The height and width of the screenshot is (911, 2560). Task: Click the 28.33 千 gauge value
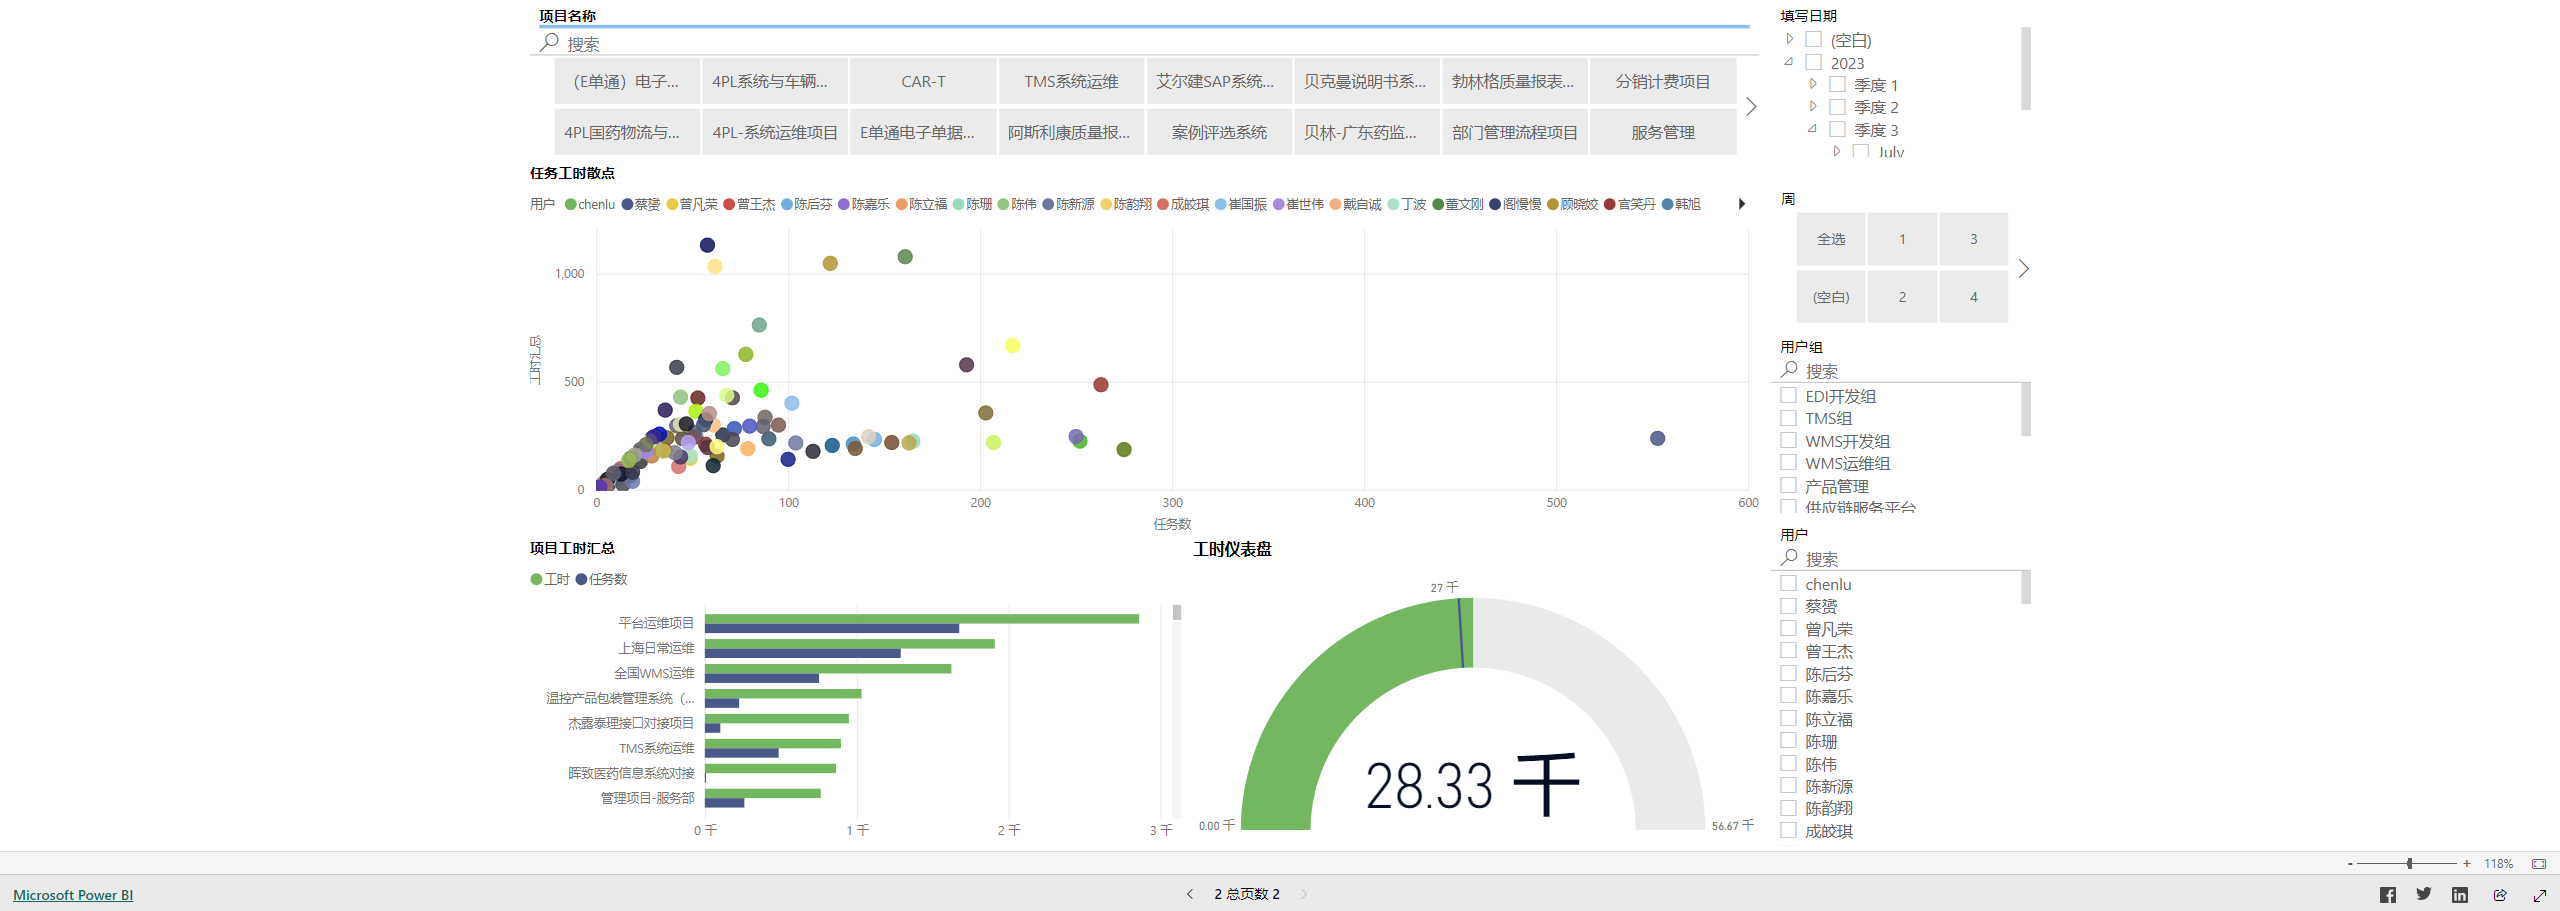click(x=1472, y=785)
